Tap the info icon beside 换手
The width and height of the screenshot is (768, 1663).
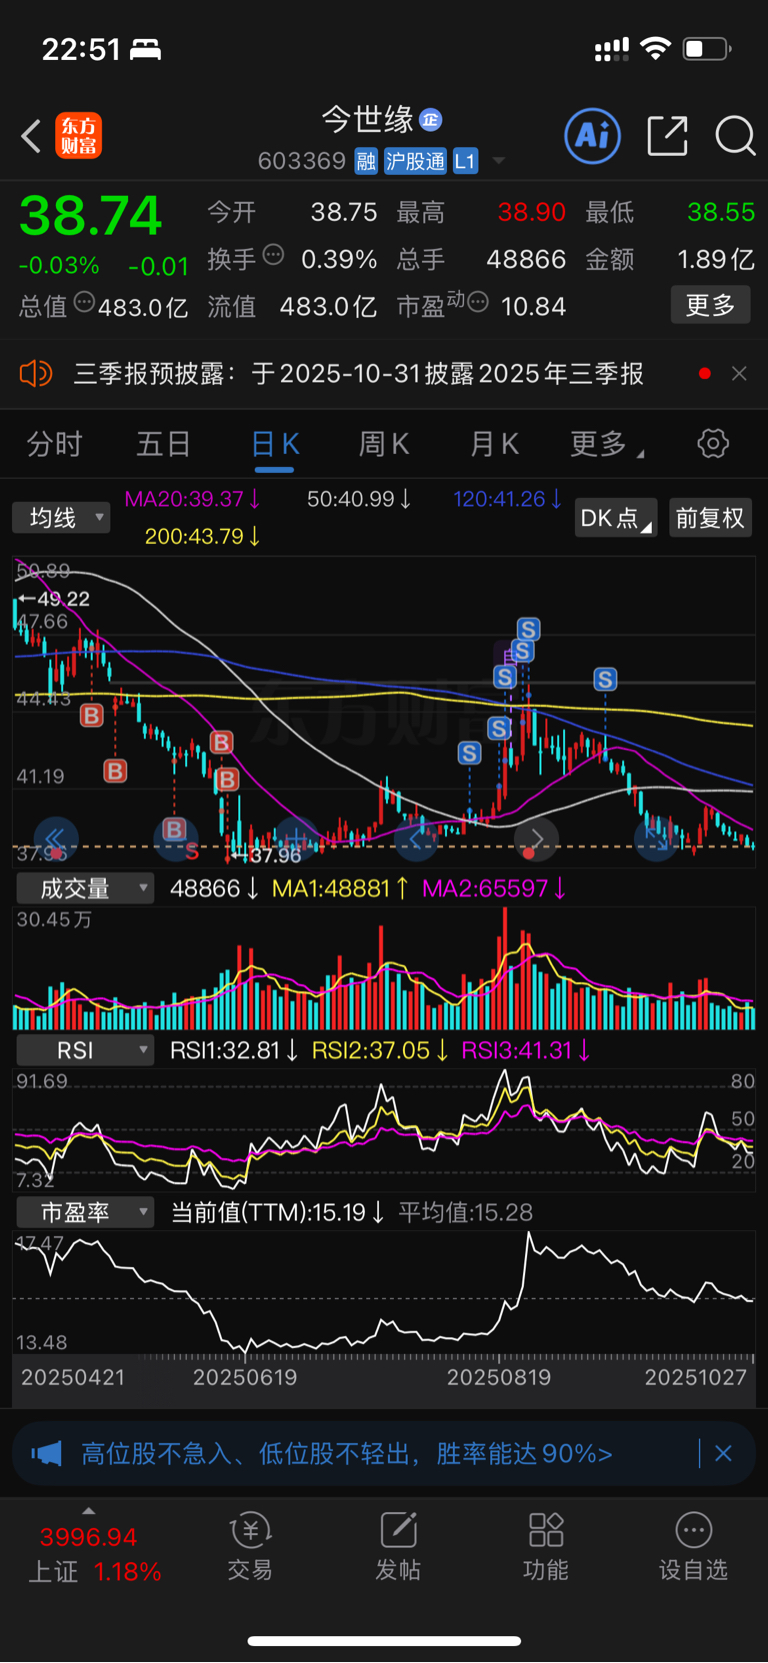click(273, 254)
